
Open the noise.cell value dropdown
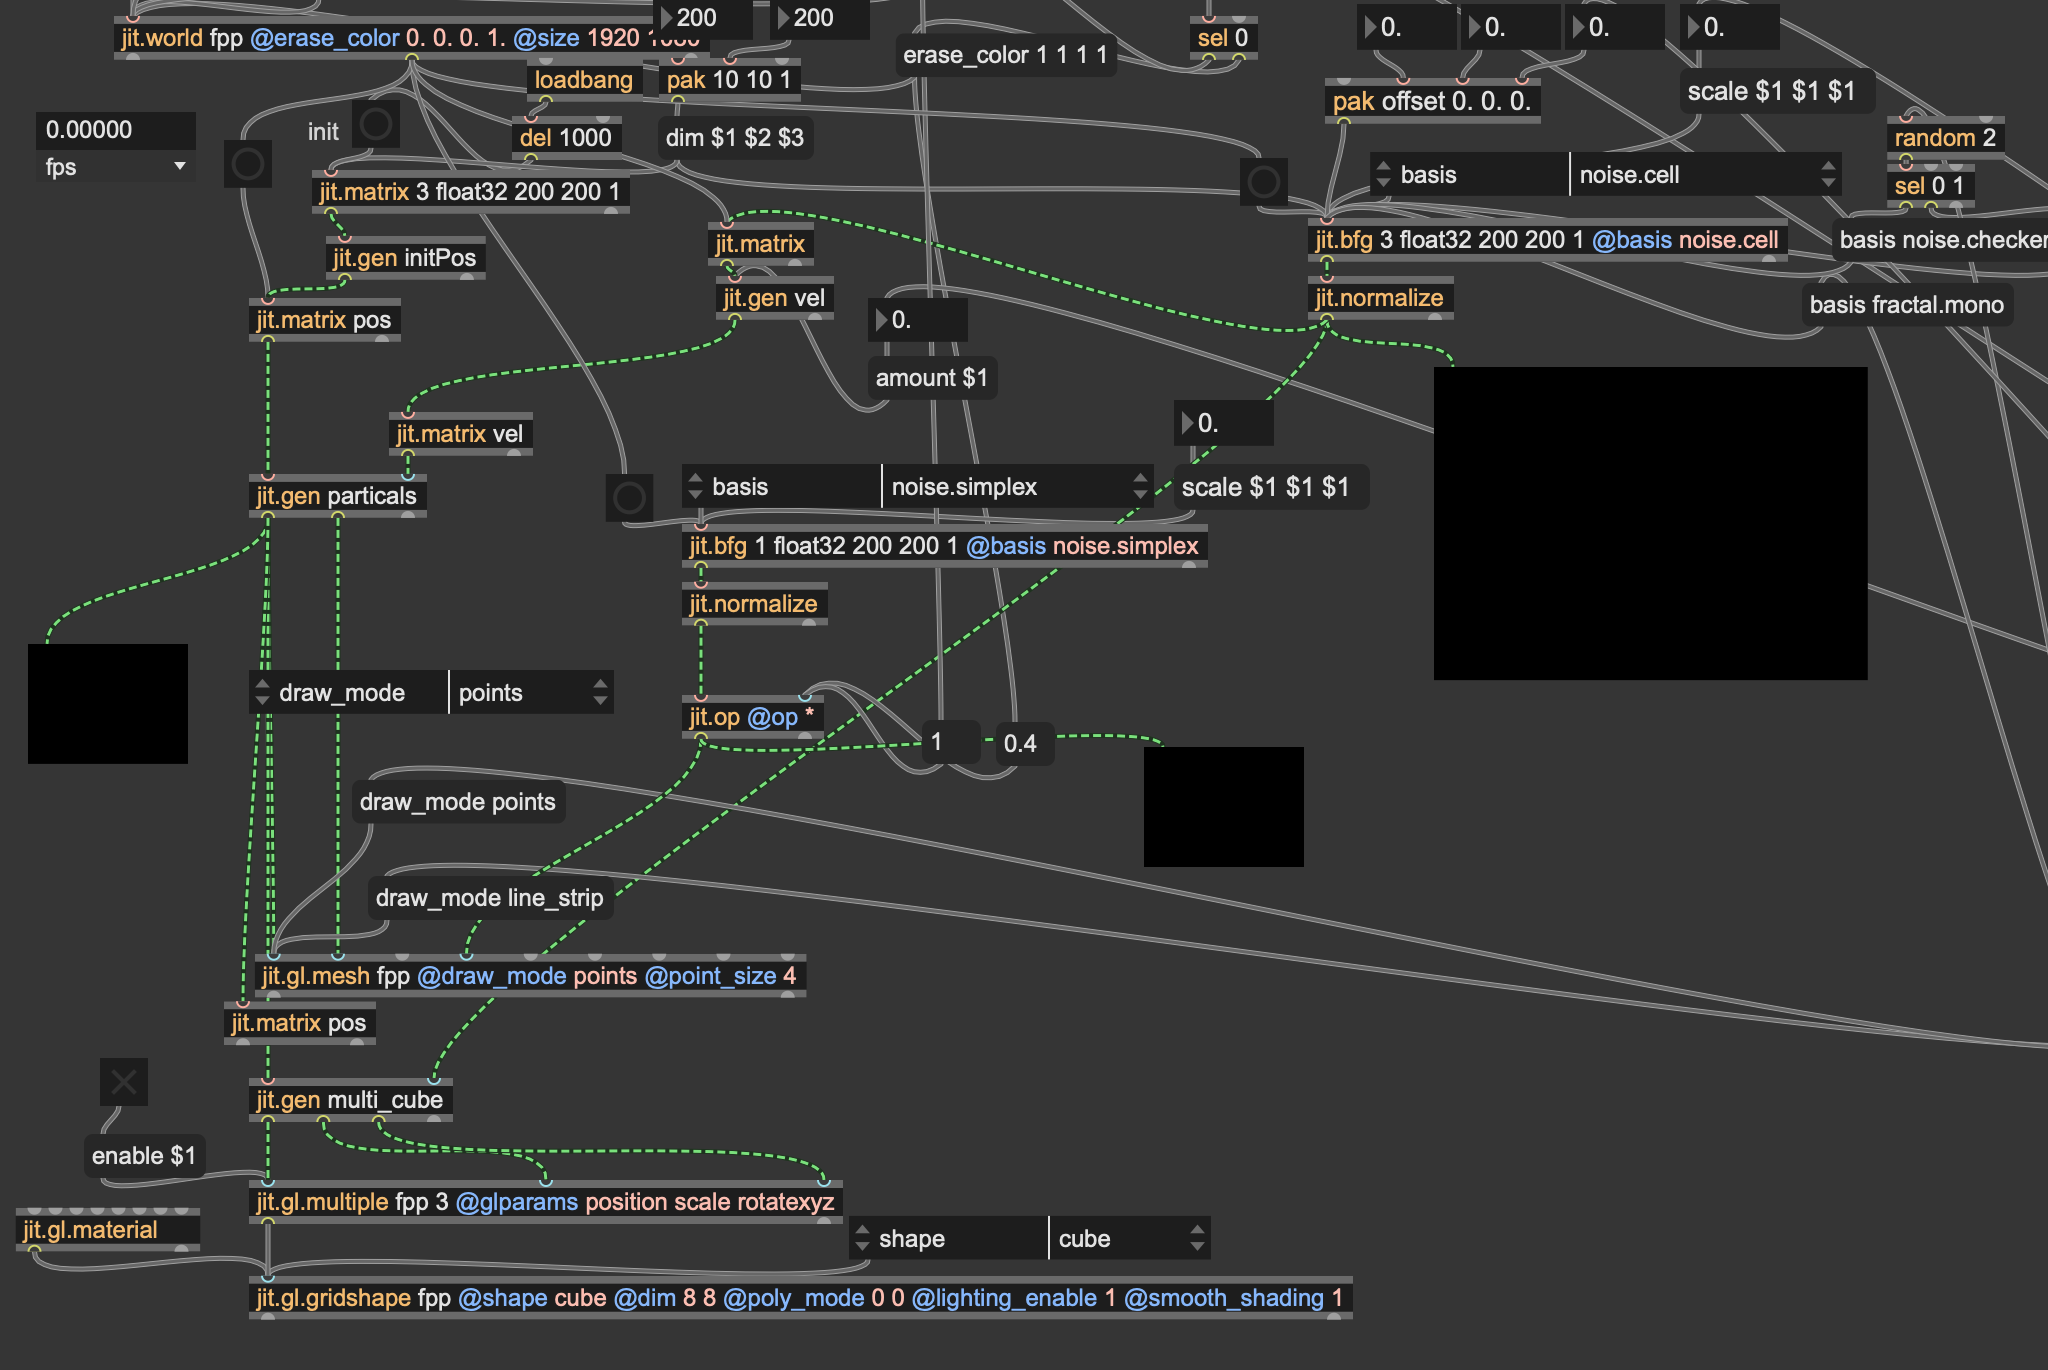(x=1705, y=175)
